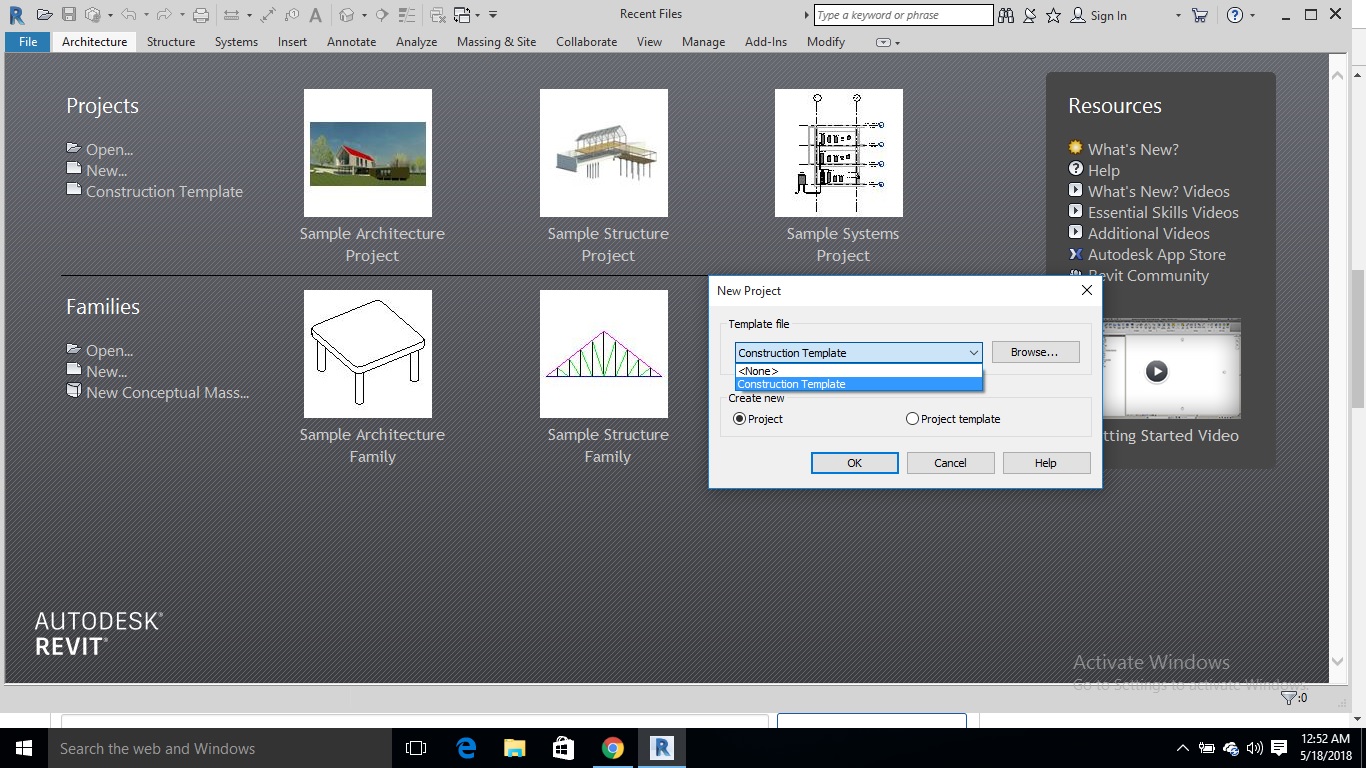
Task: Click the Section tool icon
Action: (381, 15)
